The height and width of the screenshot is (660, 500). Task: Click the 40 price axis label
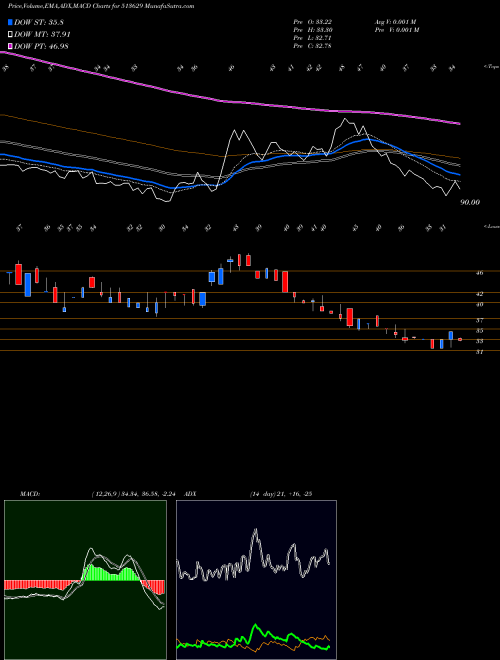pyautogui.click(x=479, y=304)
